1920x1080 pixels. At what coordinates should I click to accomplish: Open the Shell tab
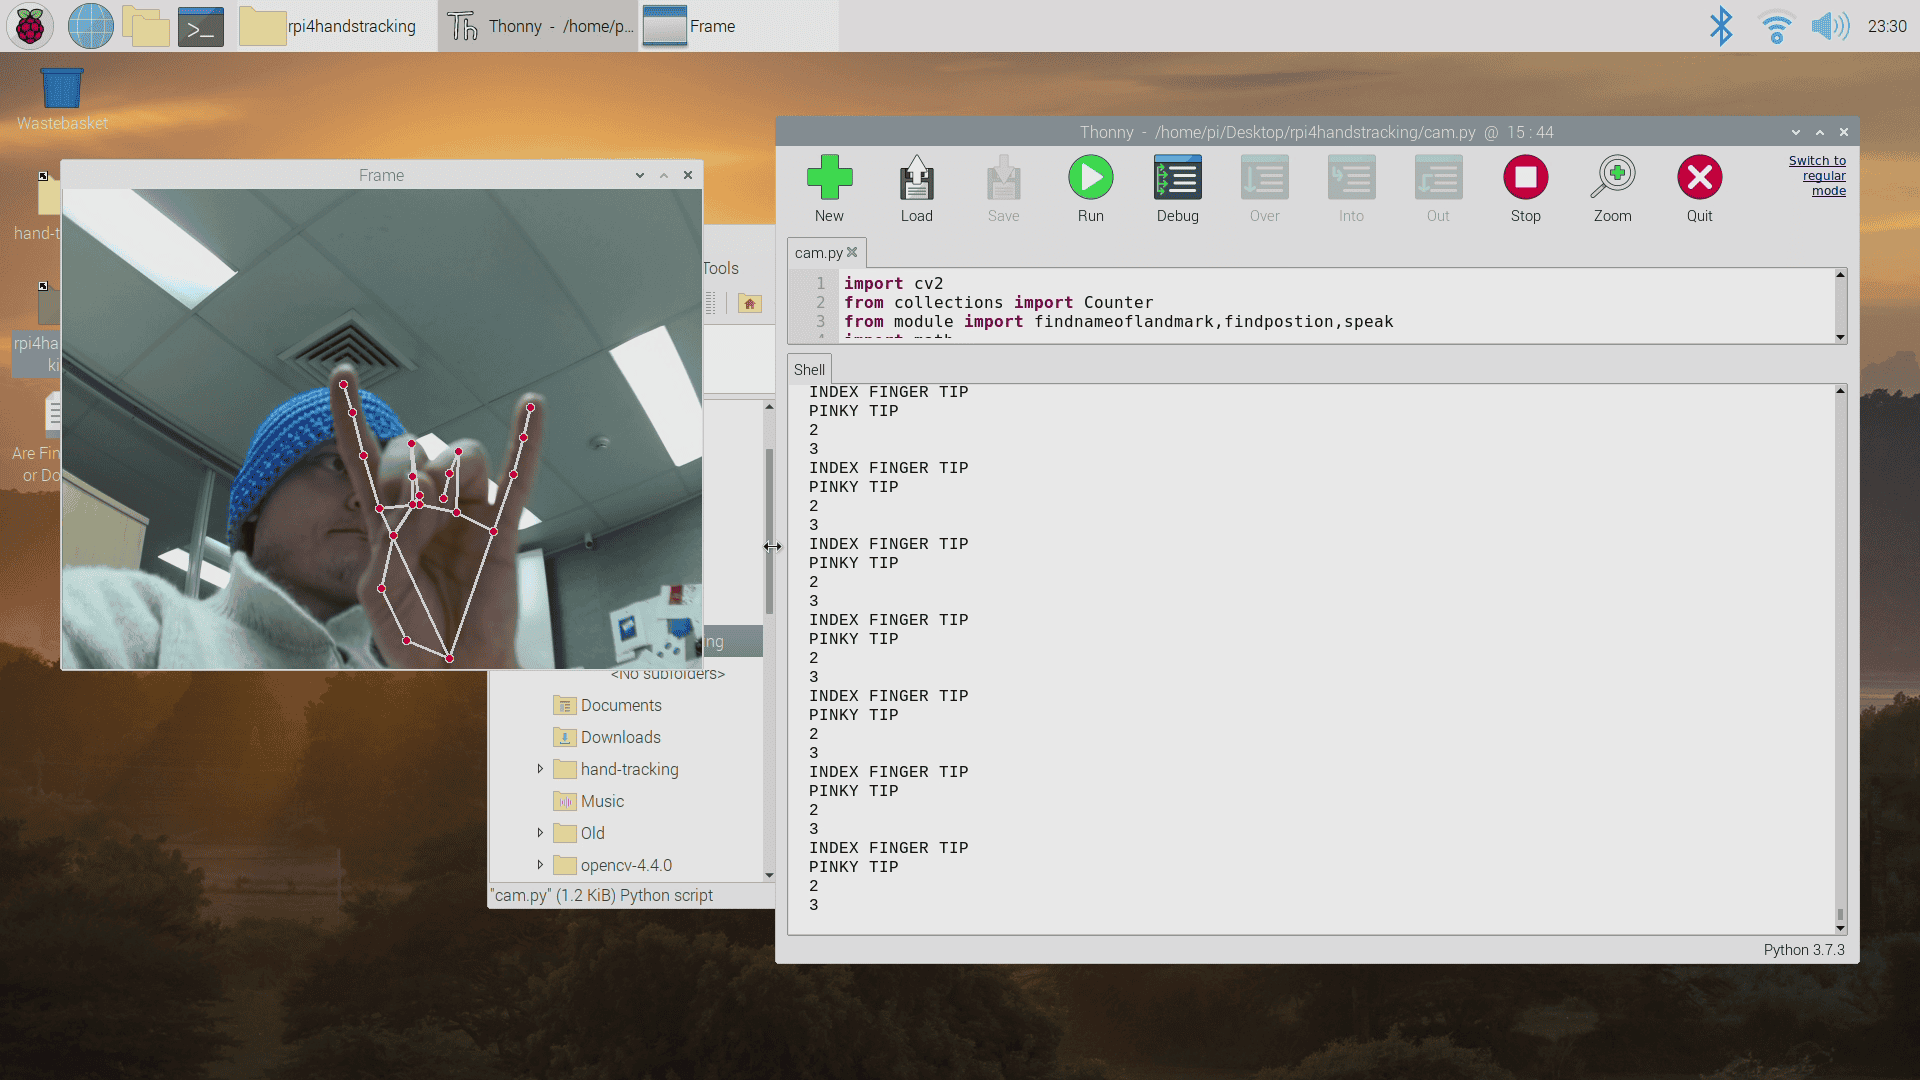pyautogui.click(x=809, y=369)
